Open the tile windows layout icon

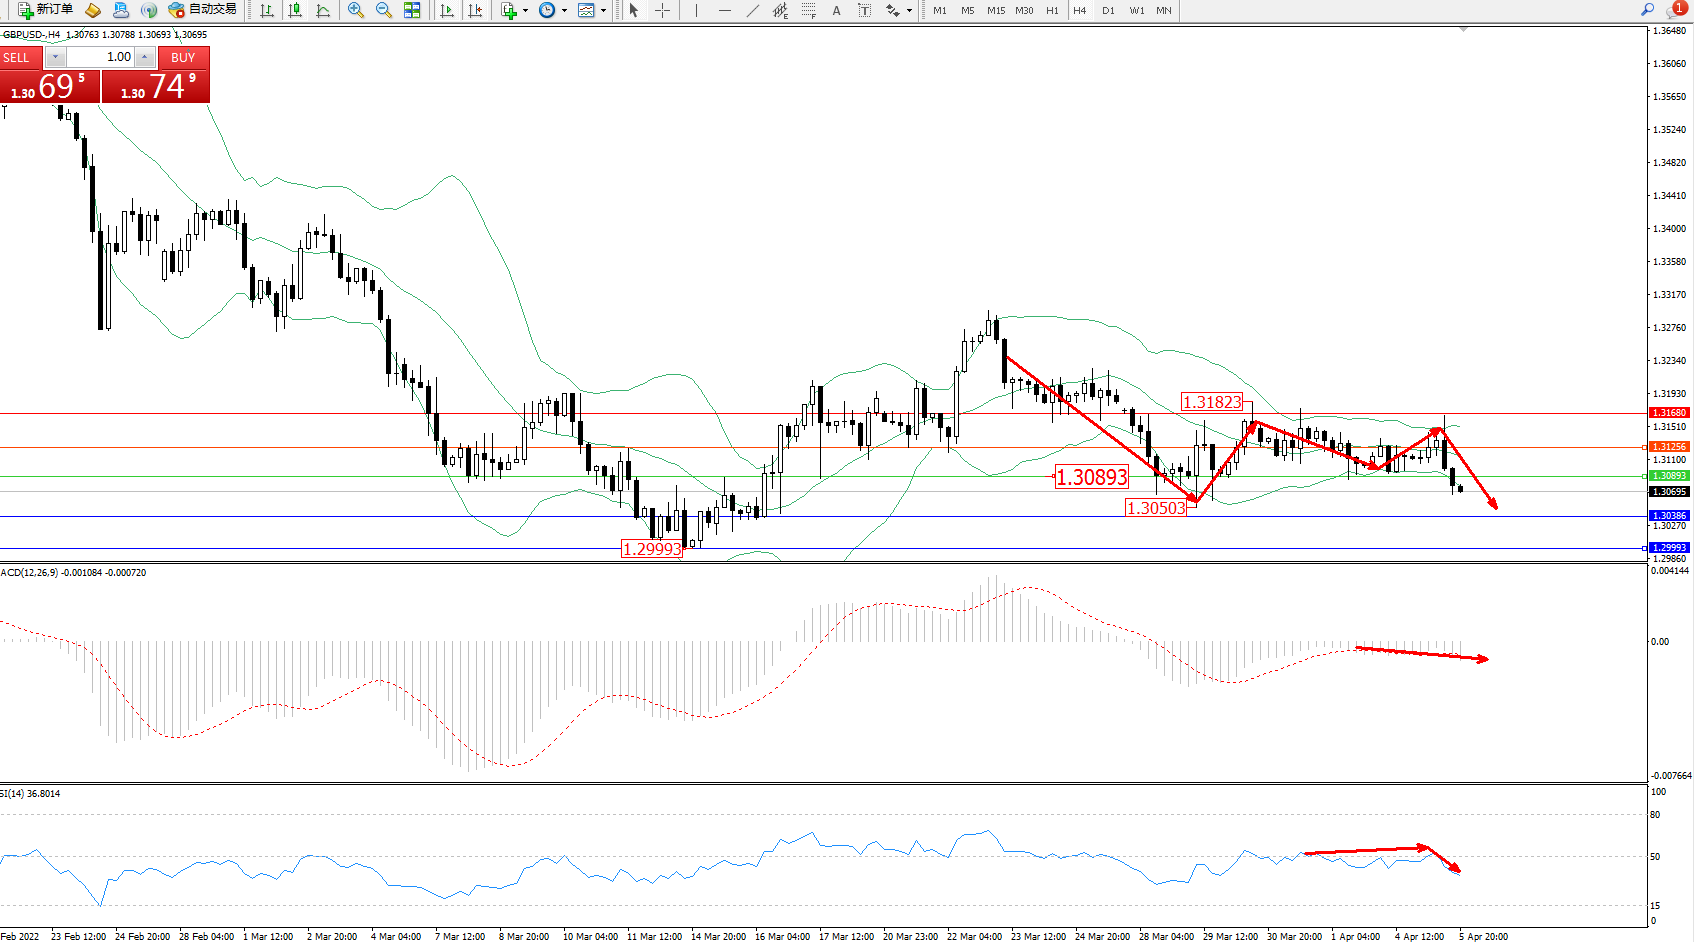click(x=412, y=10)
